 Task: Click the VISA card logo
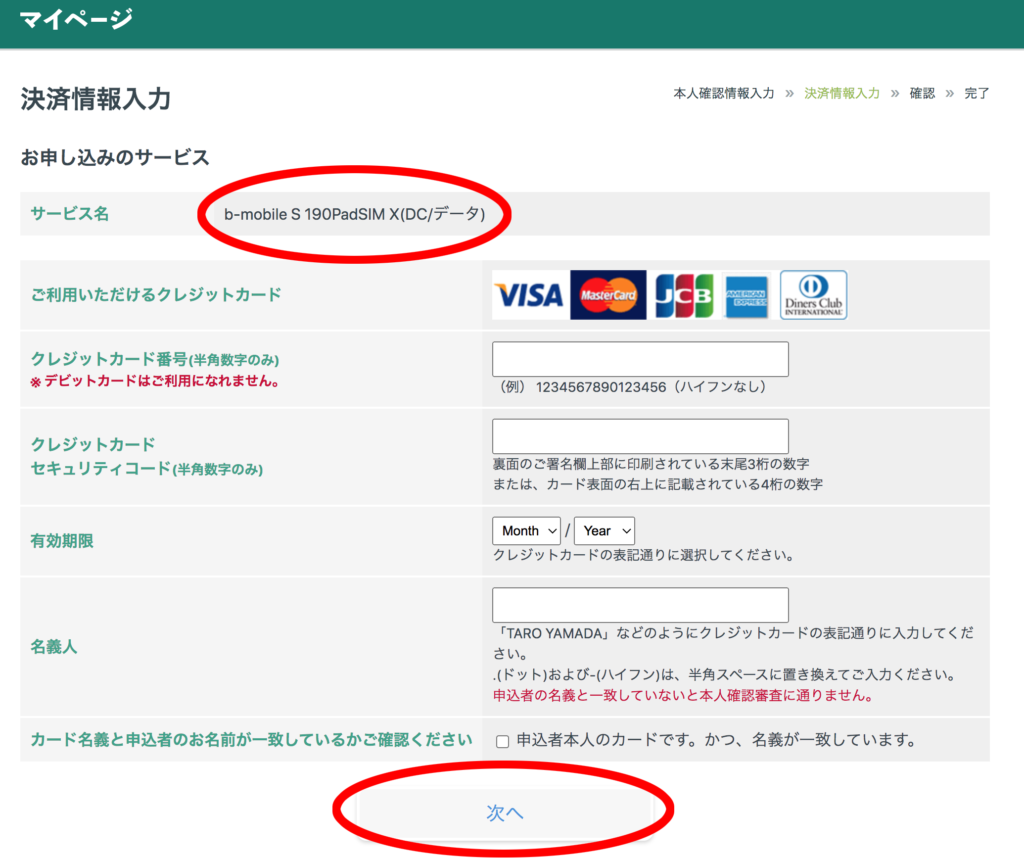pyautogui.click(x=529, y=295)
